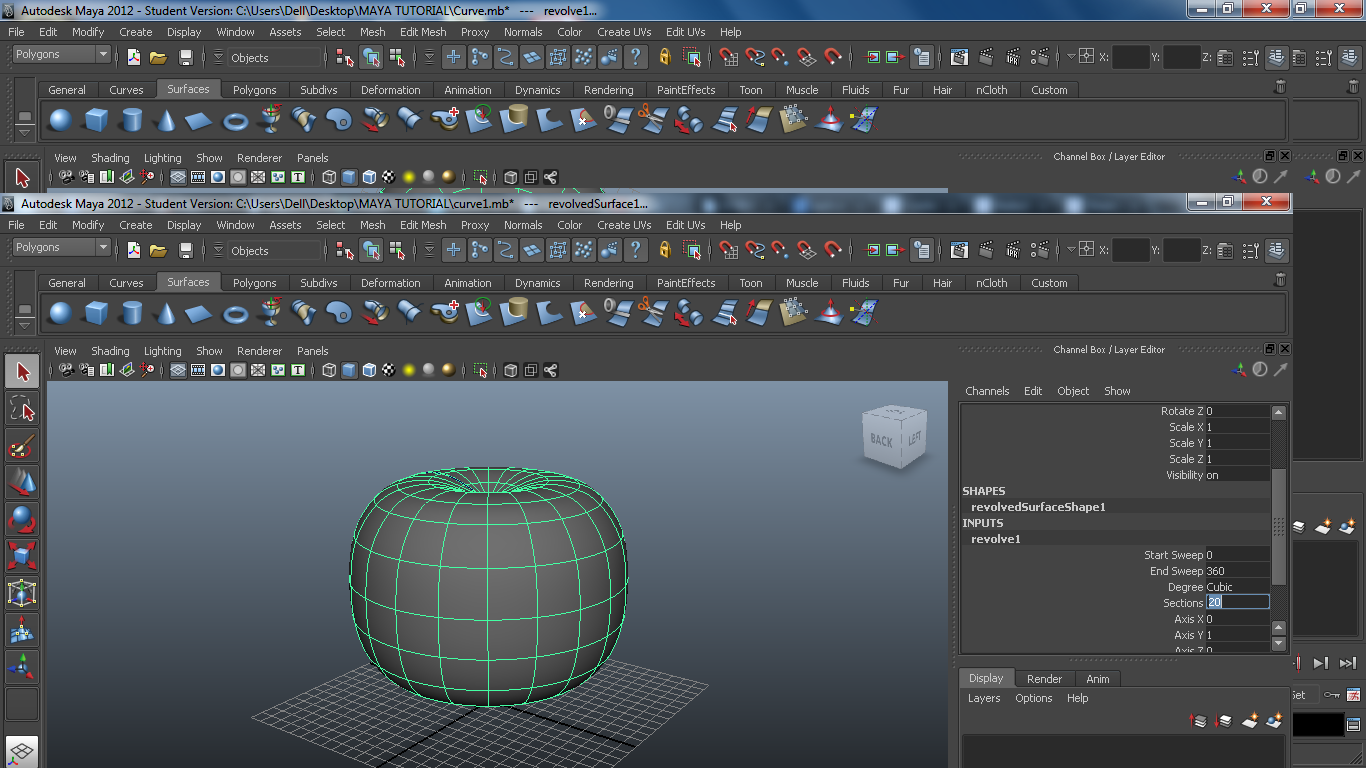Click X coordinate input box, front window
Screen dimensions: 1366x768
(x=1130, y=250)
